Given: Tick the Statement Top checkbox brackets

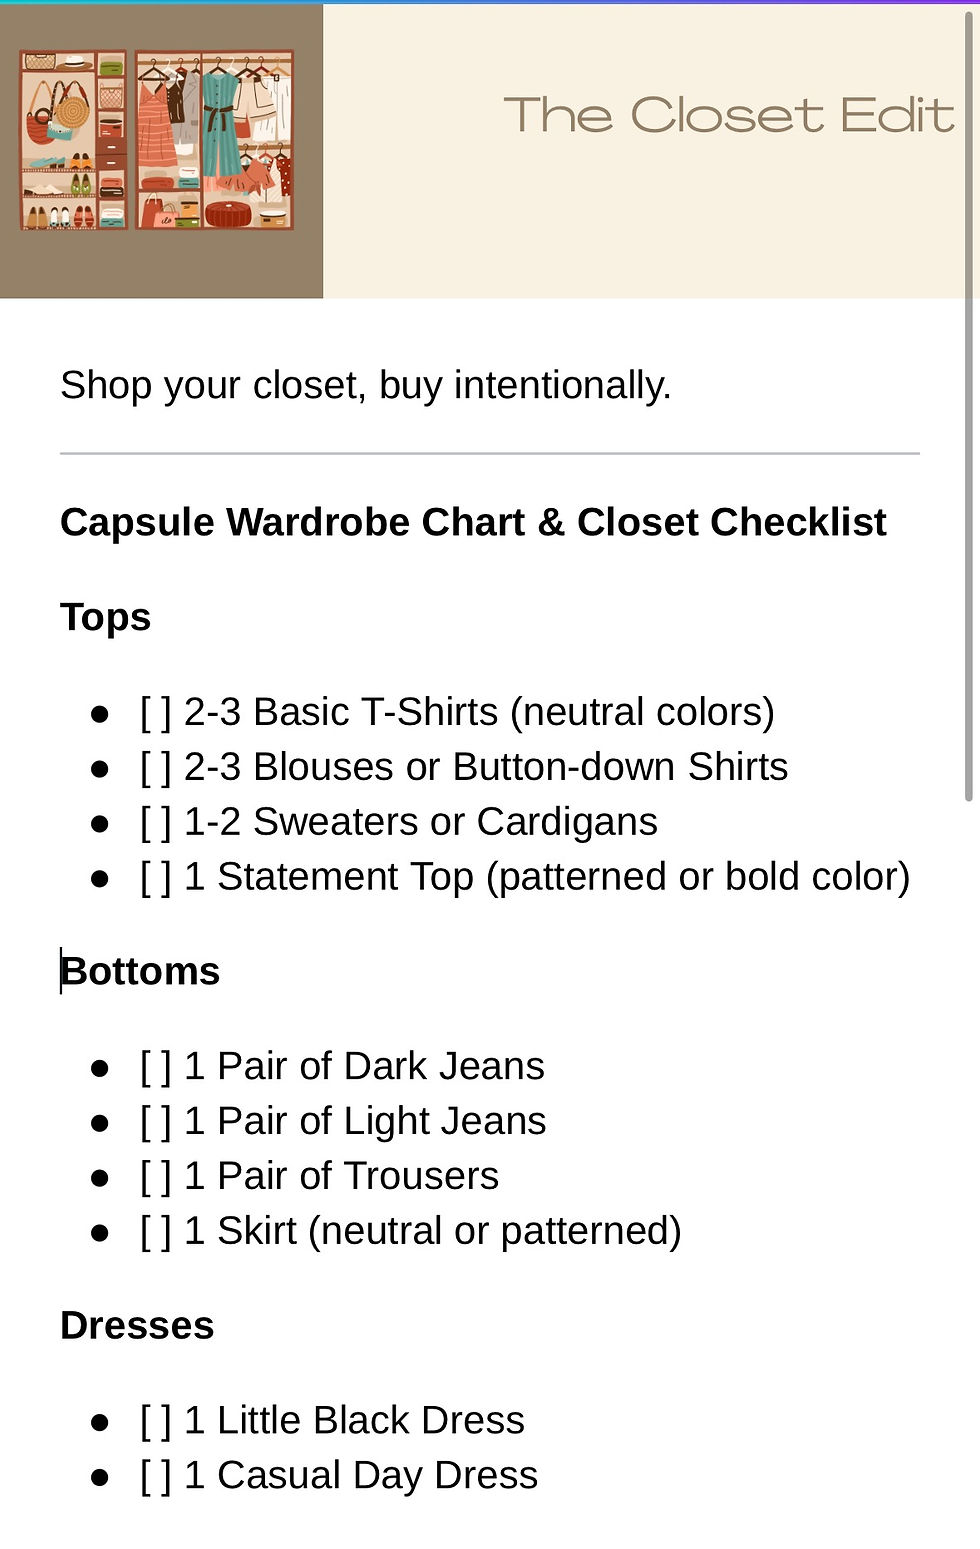Looking at the screenshot, I should (x=156, y=878).
